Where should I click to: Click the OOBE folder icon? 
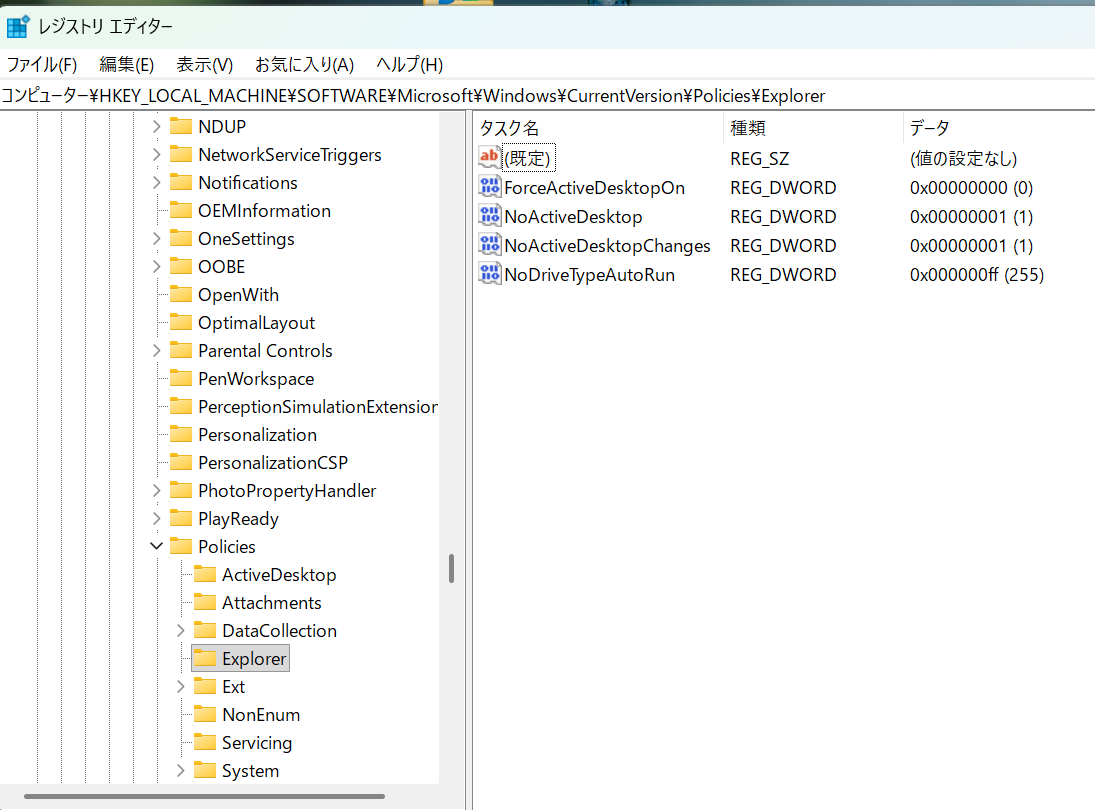pyautogui.click(x=181, y=266)
